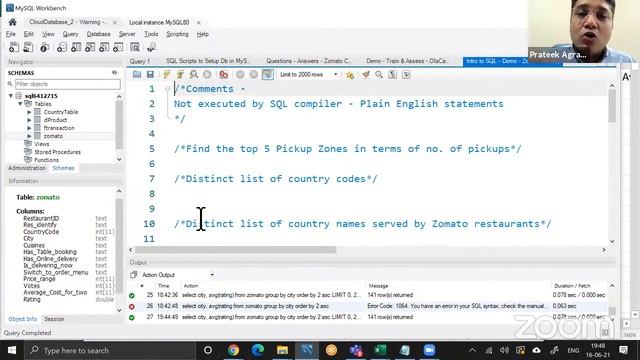Switch to the Administration navigator tab
This screenshot has height=360, width=640.
tap(27, 168)
